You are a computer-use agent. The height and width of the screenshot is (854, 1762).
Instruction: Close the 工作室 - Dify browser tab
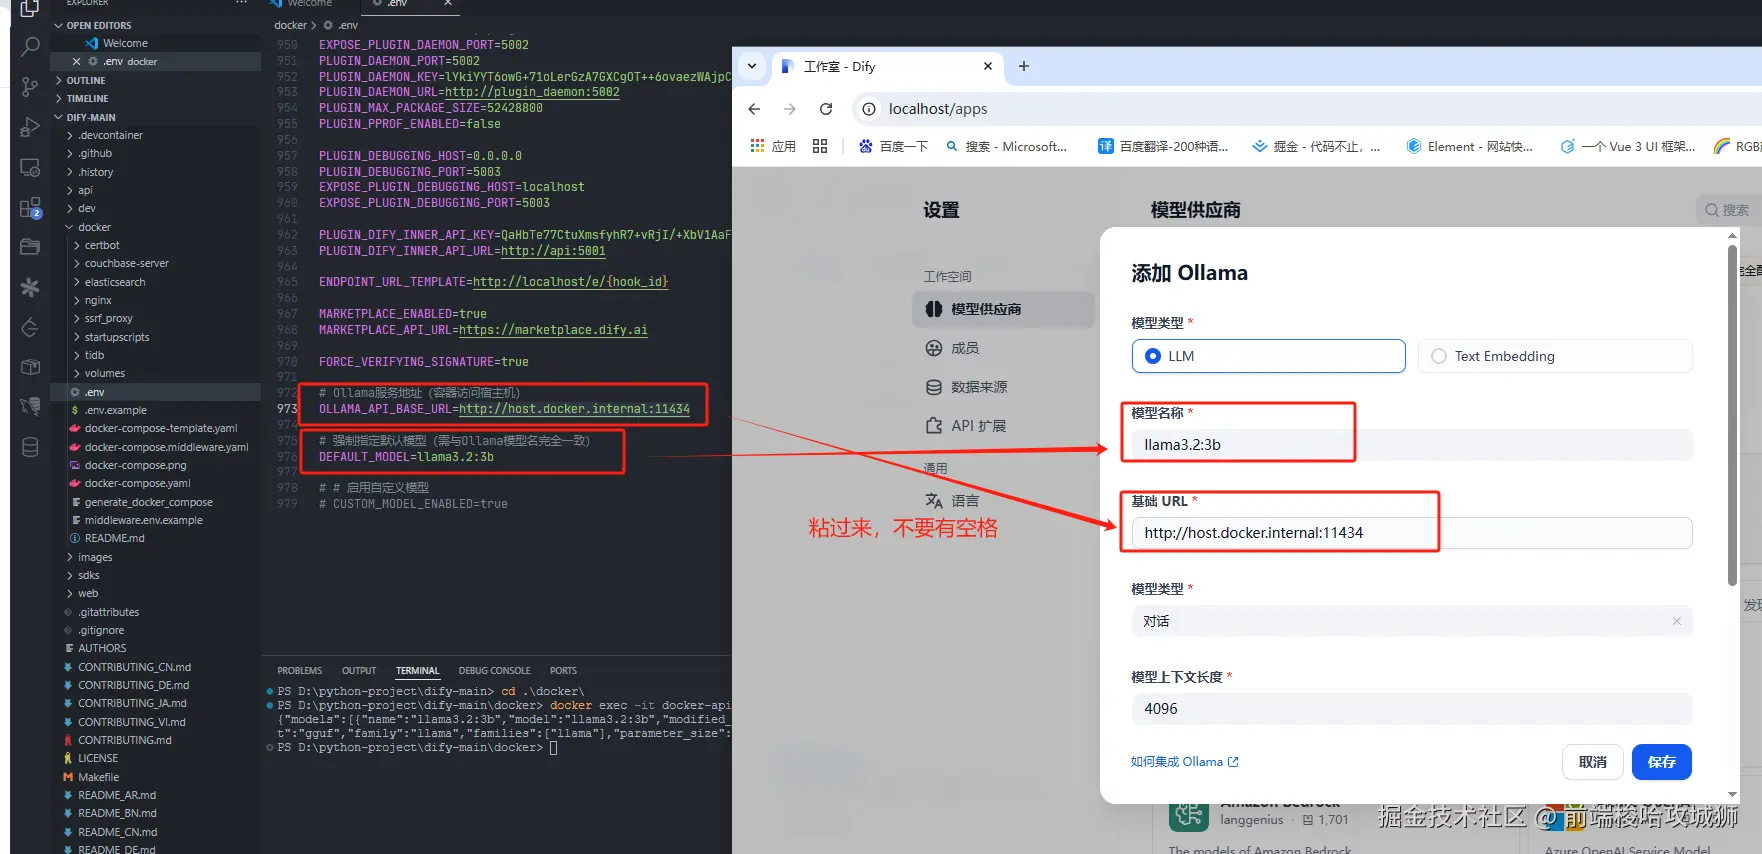(988, 66)
